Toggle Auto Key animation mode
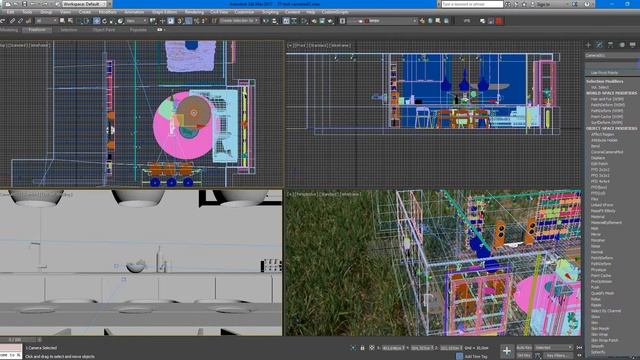This screenshot has width=640, height=360. [524, 348]
